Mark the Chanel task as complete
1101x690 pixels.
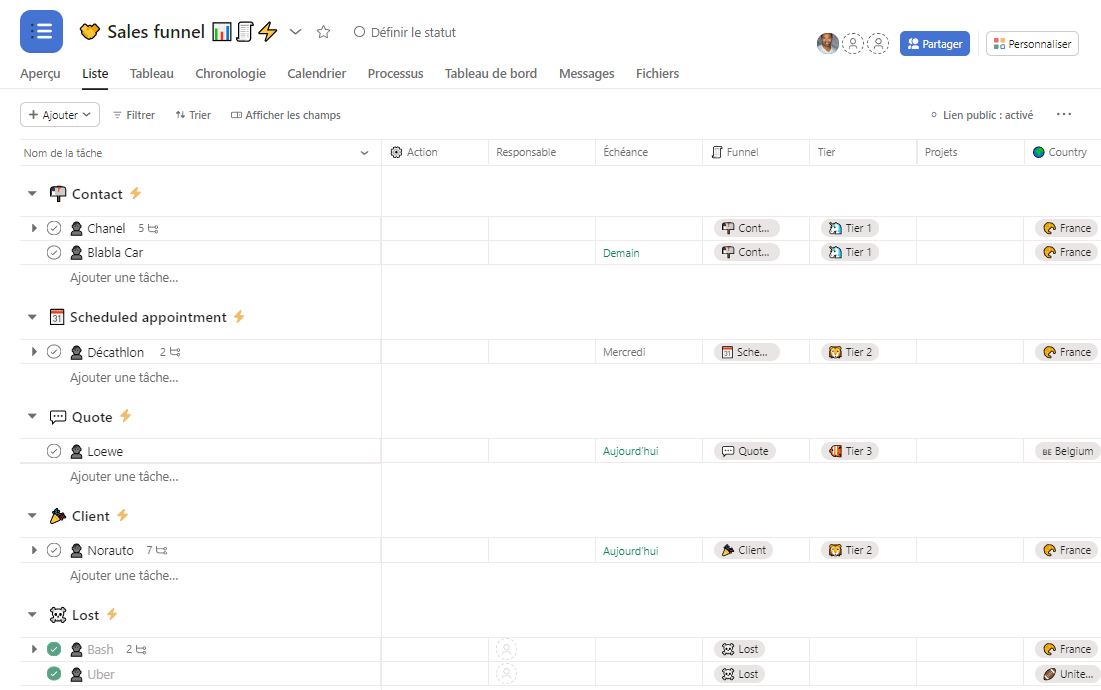(54, 228)
